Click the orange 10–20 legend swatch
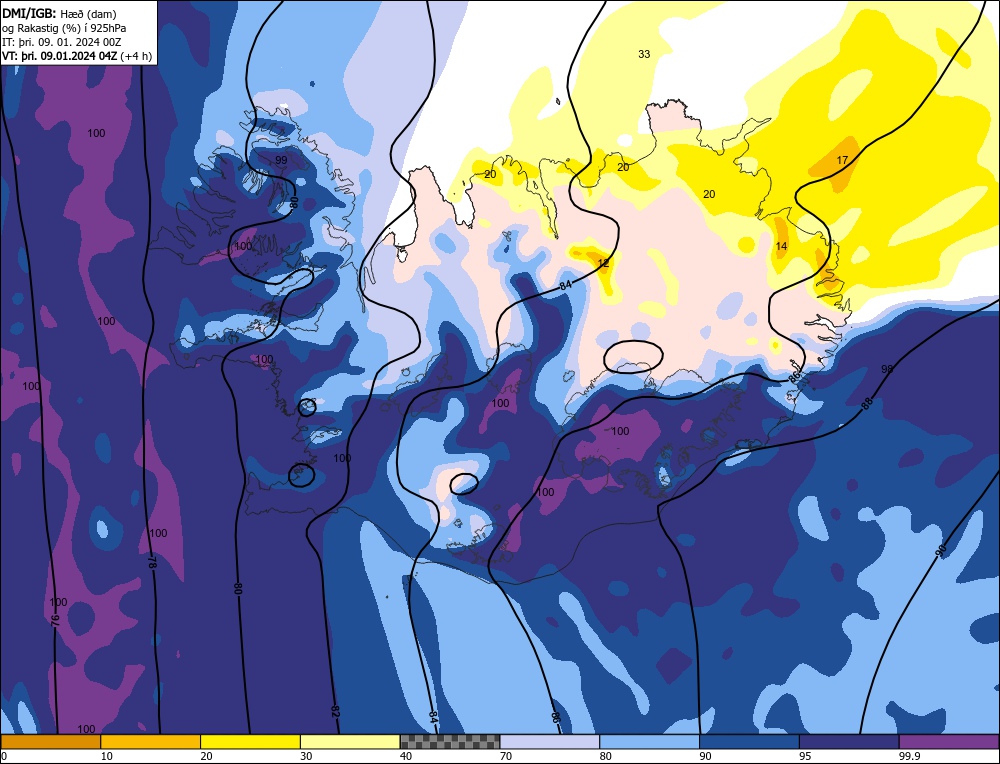Image resolution: width=1000 pixels, height=764 pixels. pyautogui.click(x=151, y=742)
